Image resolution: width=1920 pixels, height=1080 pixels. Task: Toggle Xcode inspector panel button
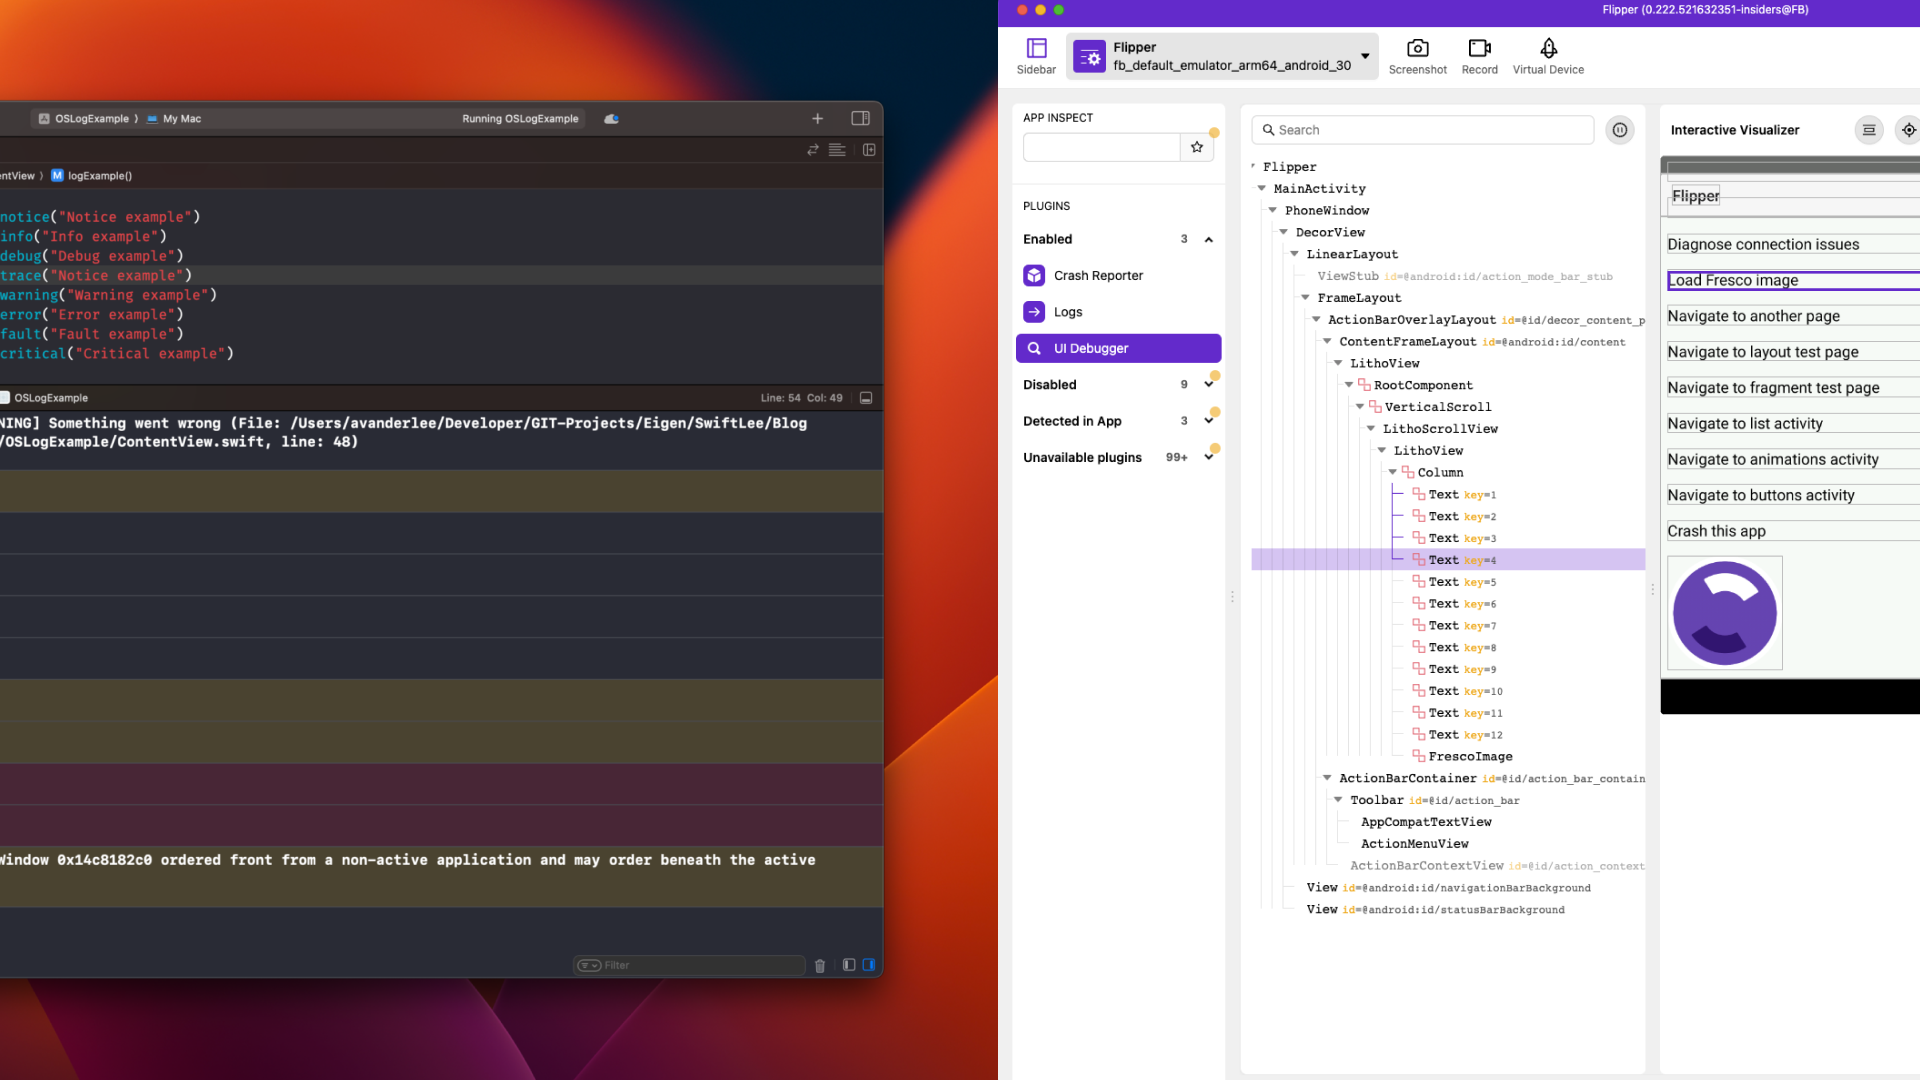860,119
